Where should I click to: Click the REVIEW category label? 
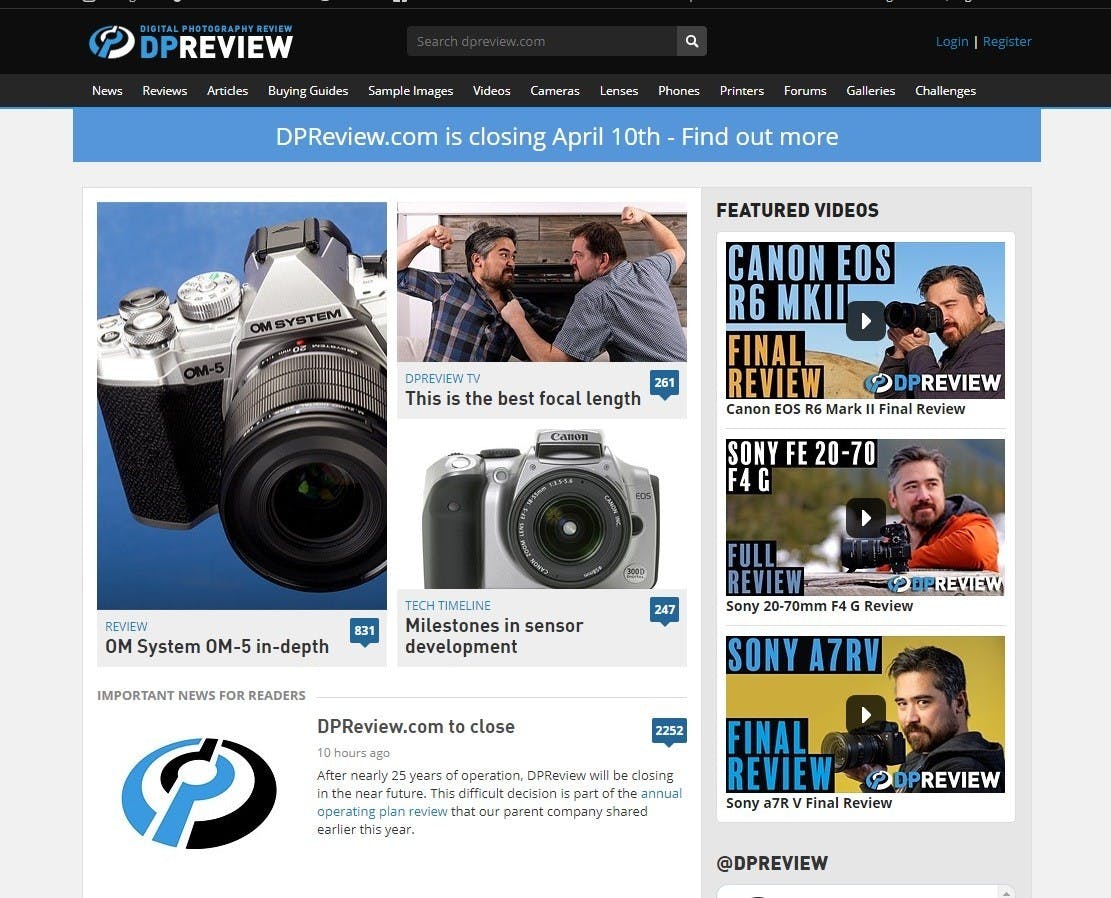tap(126, 627)
